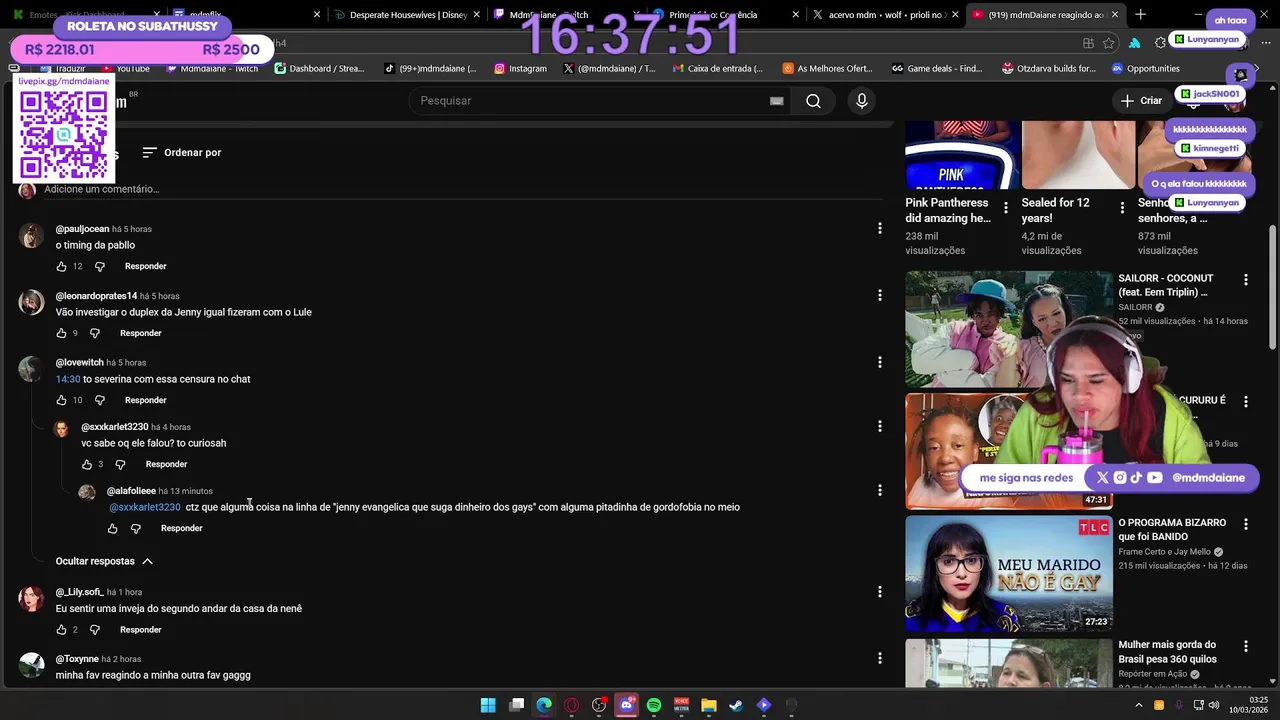Open Steam from taskbar
The height and width of the screenshot is (720, 1280).
736,705
